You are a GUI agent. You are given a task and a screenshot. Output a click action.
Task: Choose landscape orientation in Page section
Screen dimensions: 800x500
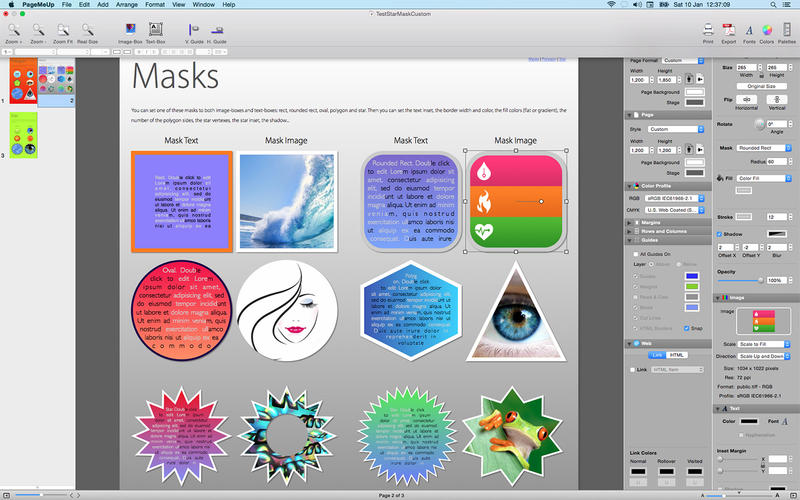pyautogui.click(x=700, y=149)
